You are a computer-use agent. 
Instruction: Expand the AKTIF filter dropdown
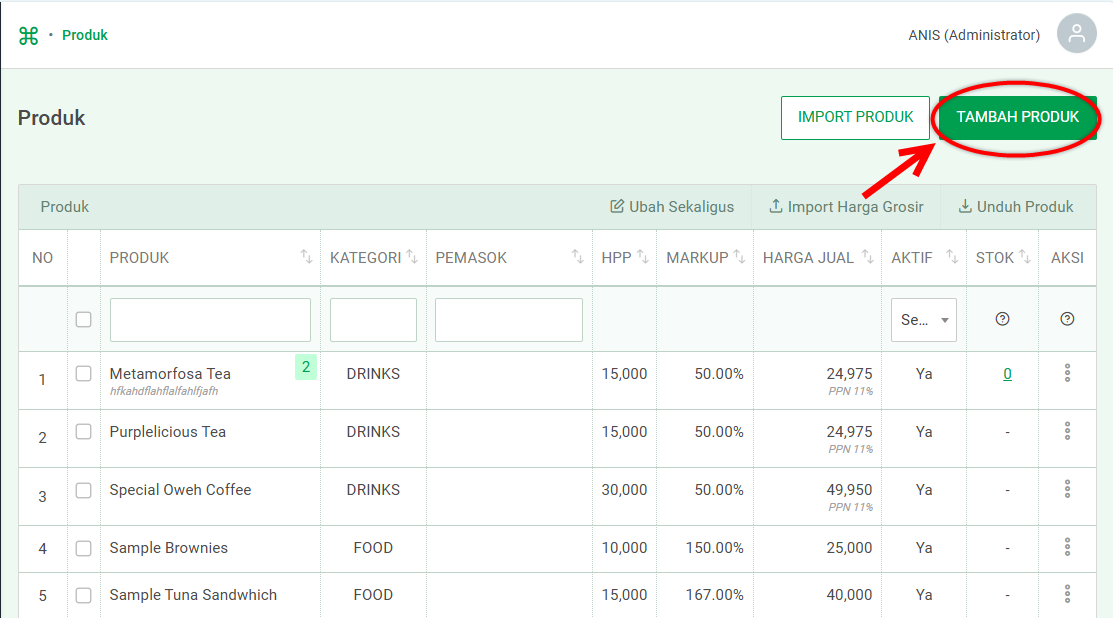point(923,320)
